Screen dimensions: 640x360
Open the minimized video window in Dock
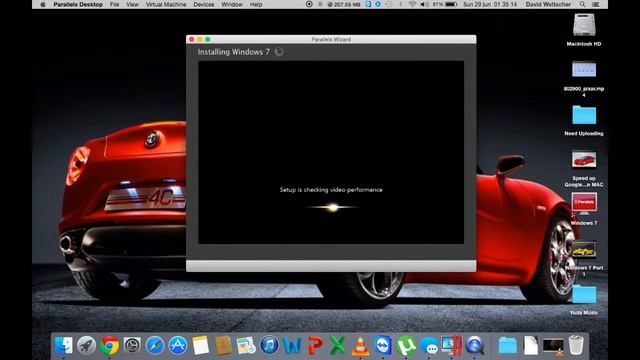pyautogui.click(x=553, y=346)
